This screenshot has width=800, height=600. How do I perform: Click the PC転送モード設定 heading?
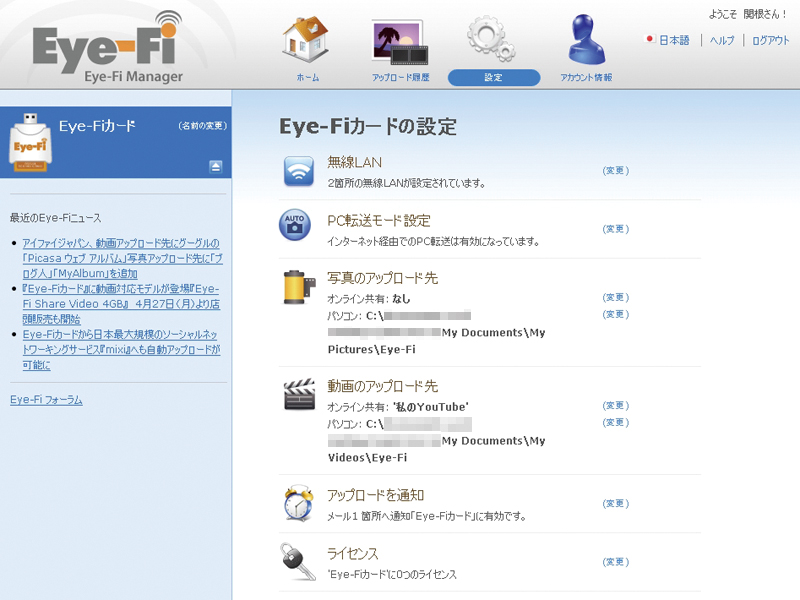(x=379, y=220)
